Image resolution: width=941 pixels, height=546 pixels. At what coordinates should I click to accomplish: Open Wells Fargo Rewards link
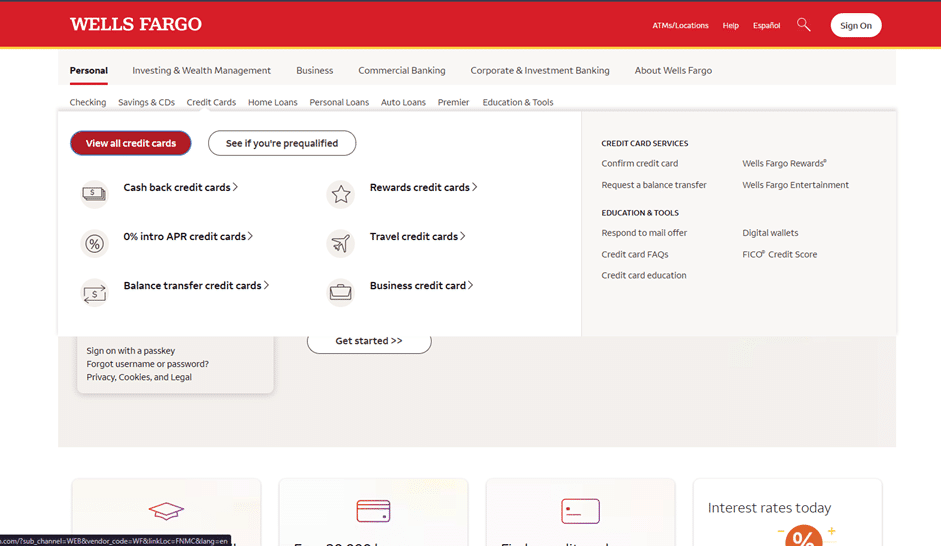[x=784, y=163]
